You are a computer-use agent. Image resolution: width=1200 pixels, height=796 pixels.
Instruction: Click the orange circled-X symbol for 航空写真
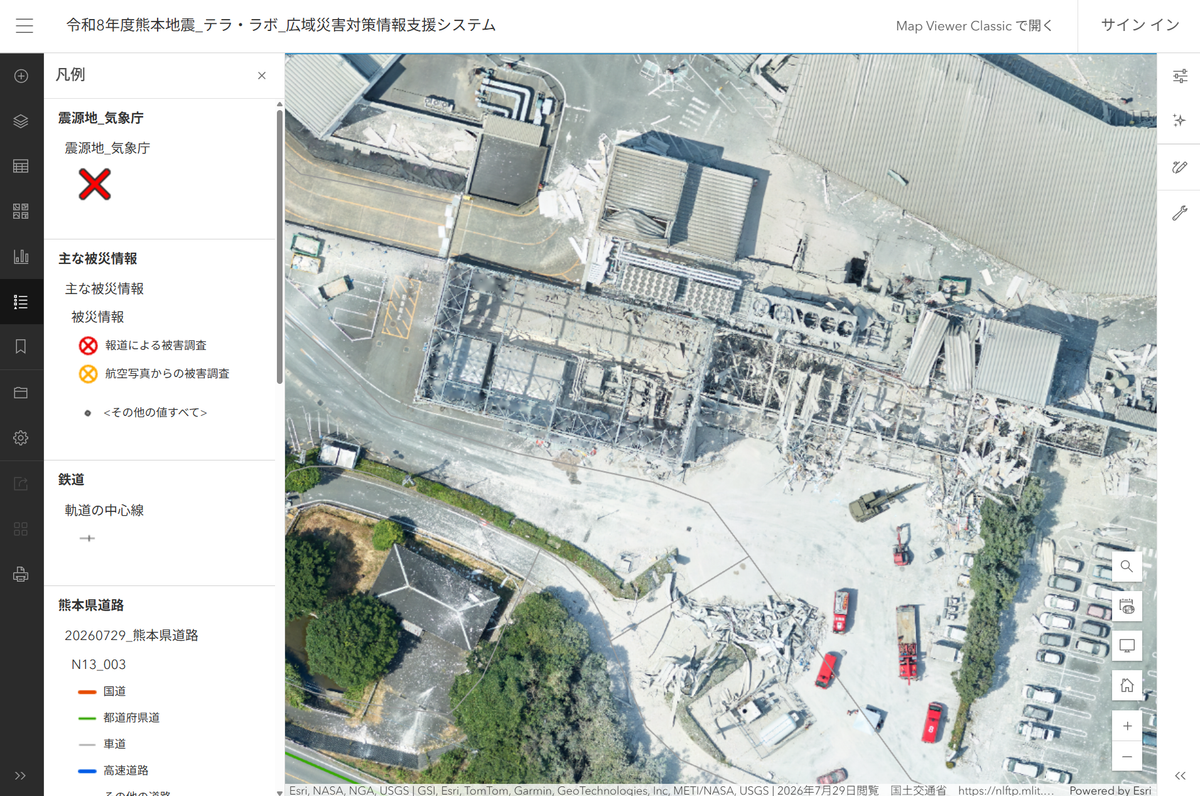point(88,374)
